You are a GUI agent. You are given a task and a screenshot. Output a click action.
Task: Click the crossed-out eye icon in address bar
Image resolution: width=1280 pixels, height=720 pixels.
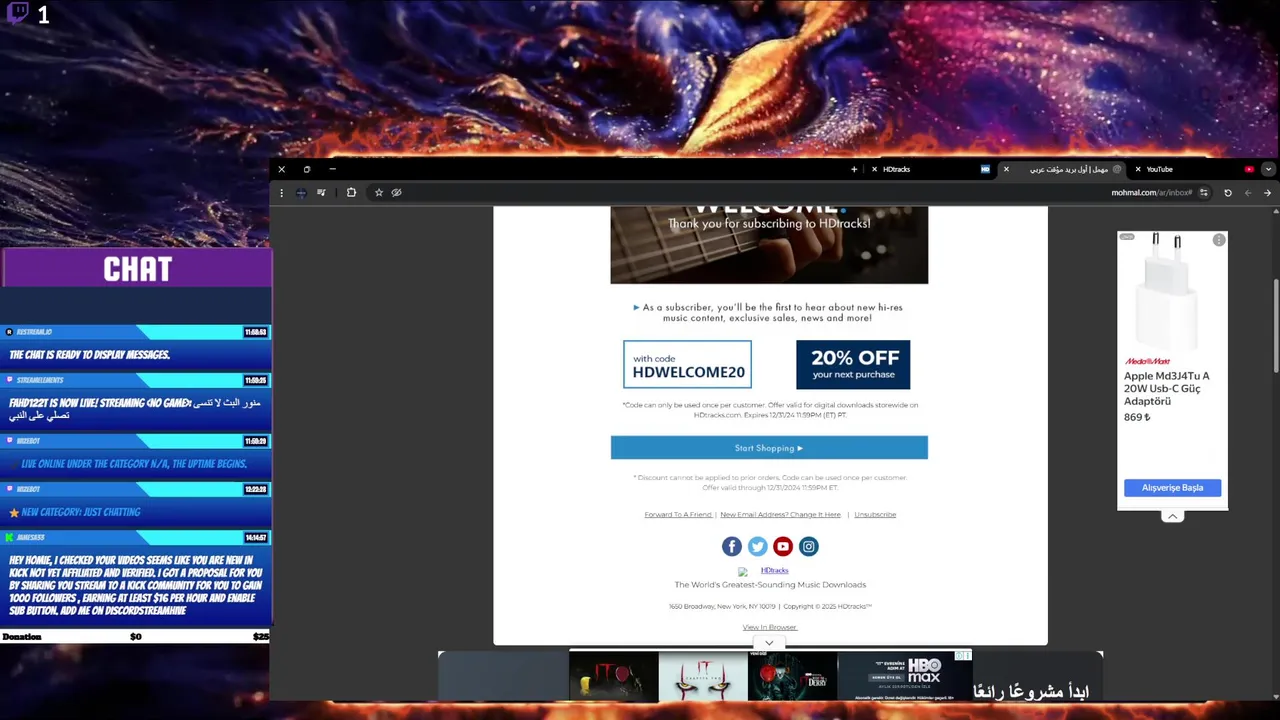[x=397, y=193]
